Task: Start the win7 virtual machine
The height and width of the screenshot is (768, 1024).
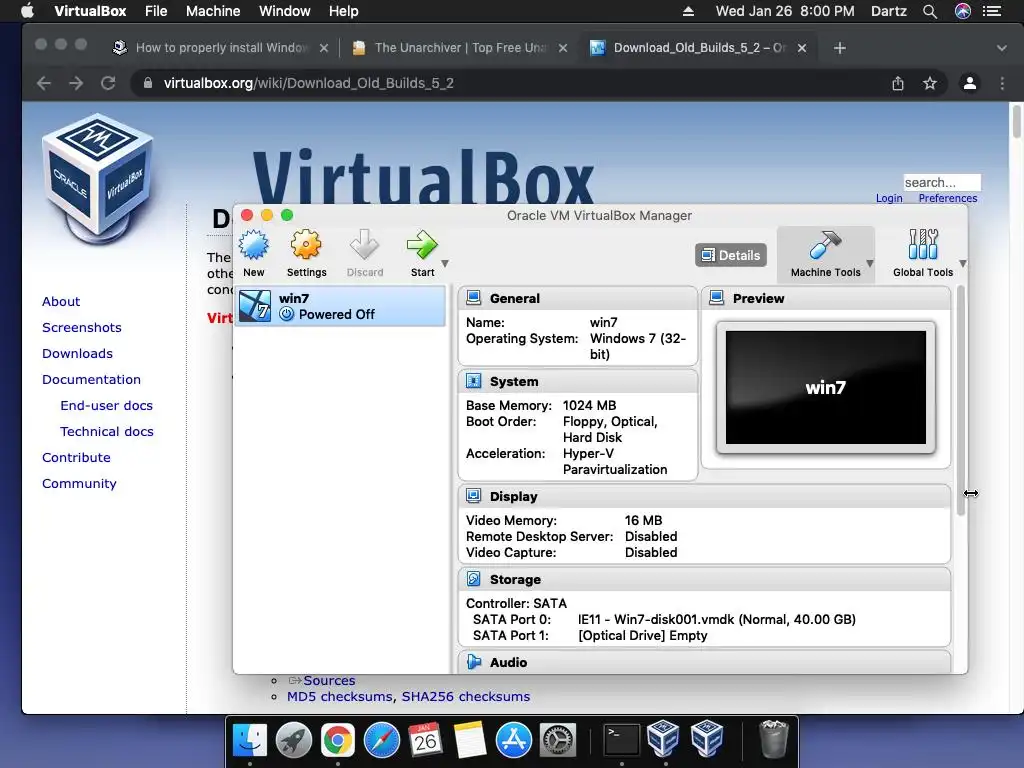Action: point(422,253)
